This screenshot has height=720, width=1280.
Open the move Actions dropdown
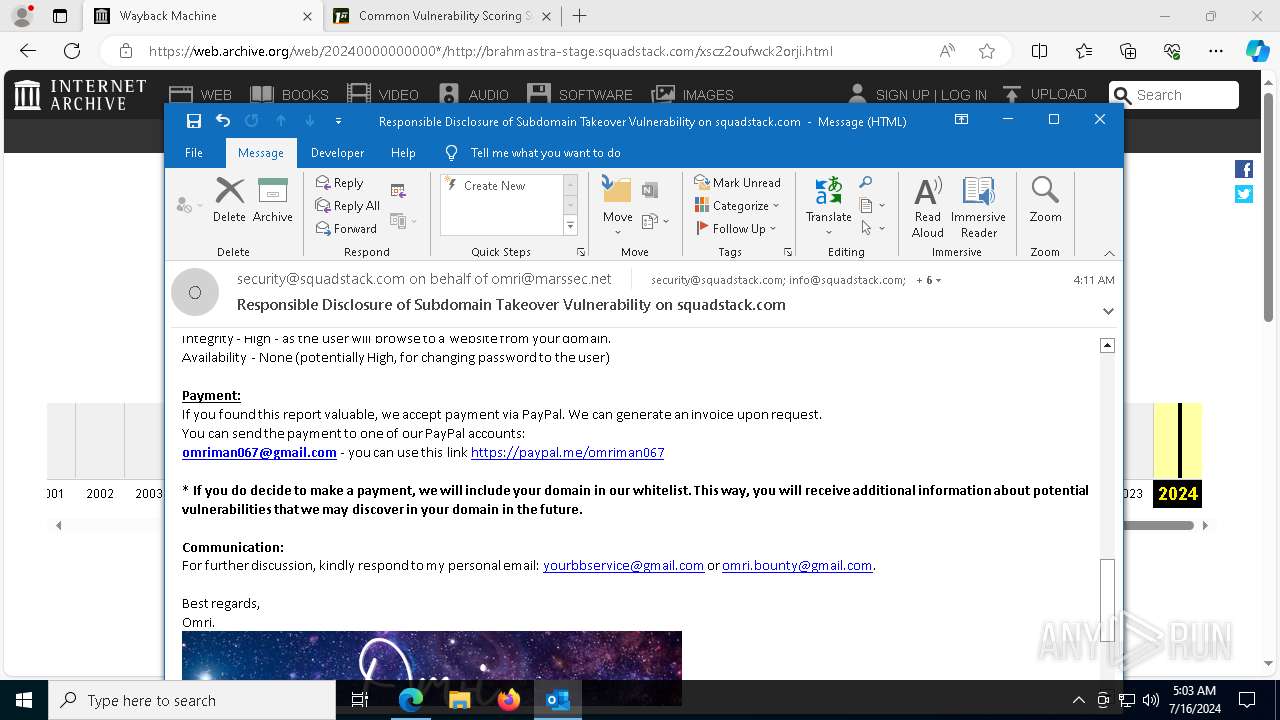click(655, 221)
